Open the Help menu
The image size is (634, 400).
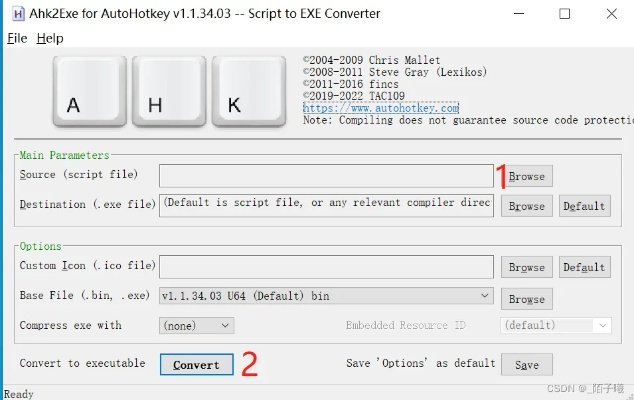(50, 38)
